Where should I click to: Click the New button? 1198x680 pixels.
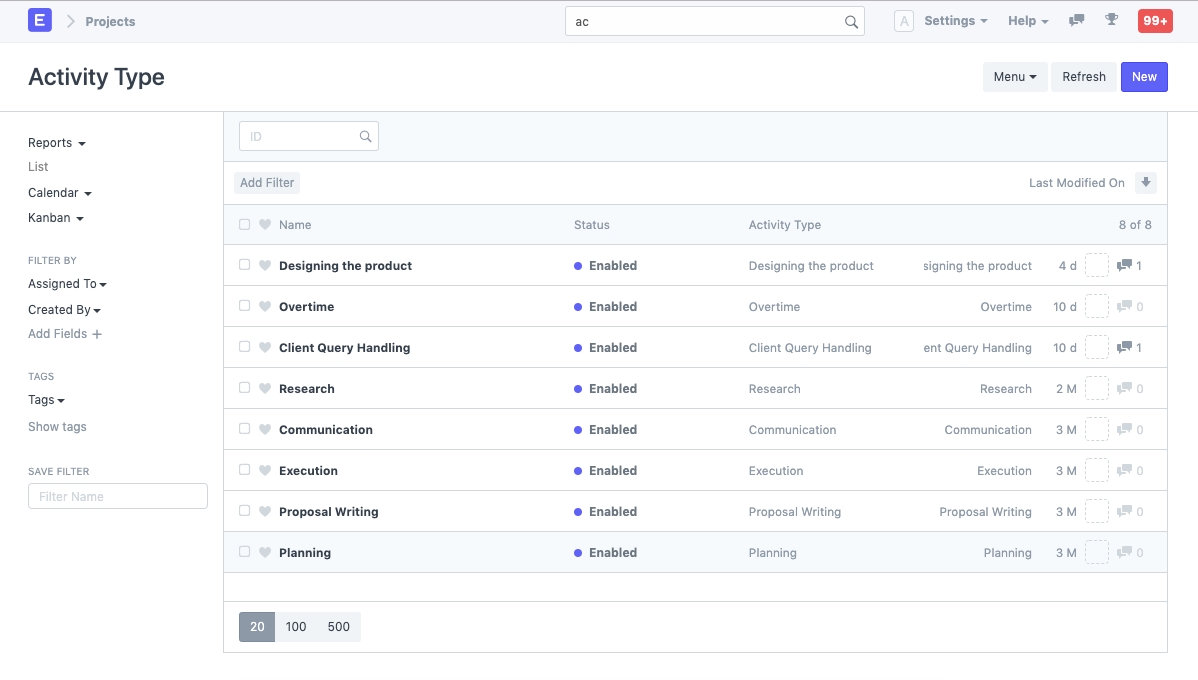click(1144, 77)
